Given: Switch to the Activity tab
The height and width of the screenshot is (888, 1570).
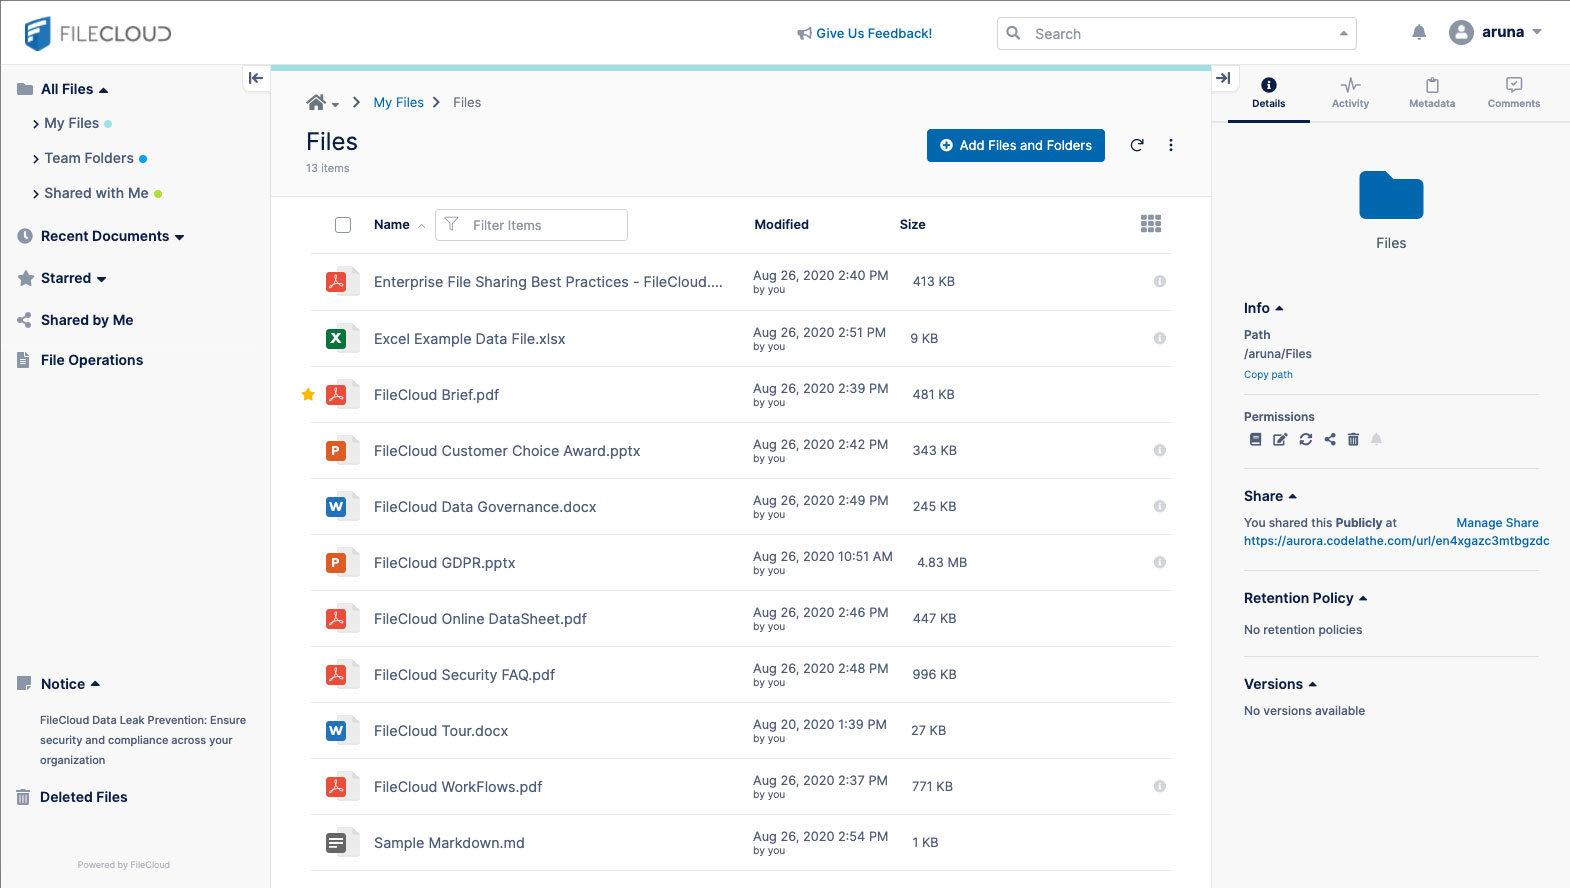Looking at the screenshot, I should (x=1350, y=93).
